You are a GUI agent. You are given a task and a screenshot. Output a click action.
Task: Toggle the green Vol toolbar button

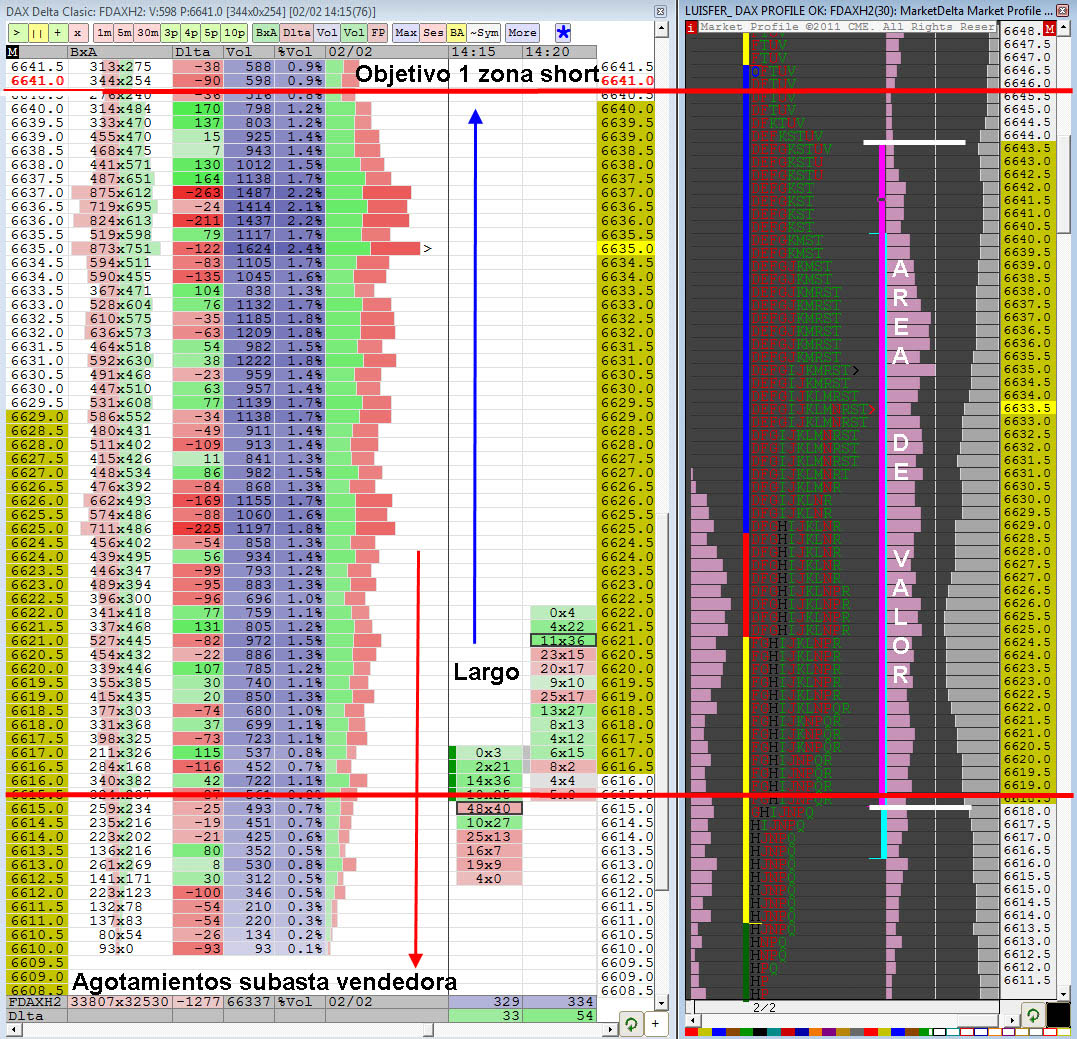pos(354,32)
